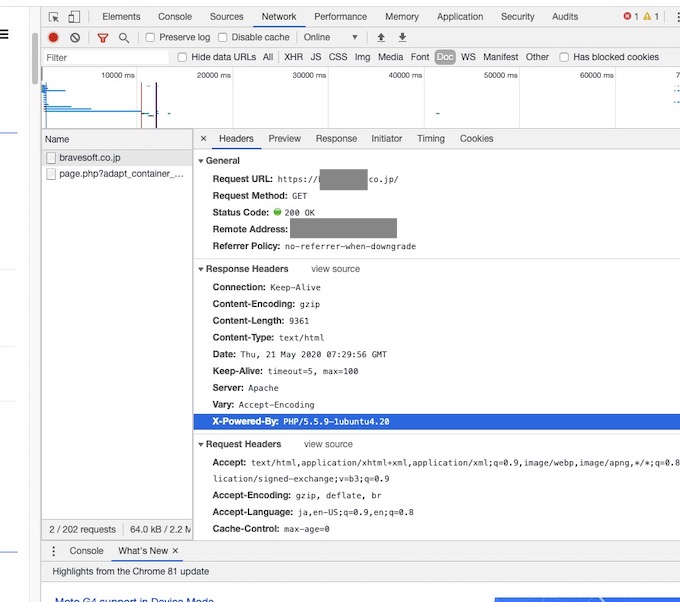680x602 pixels.
Task: Open the Security panel
Action: pyautogui.click(x=517, y=16)
